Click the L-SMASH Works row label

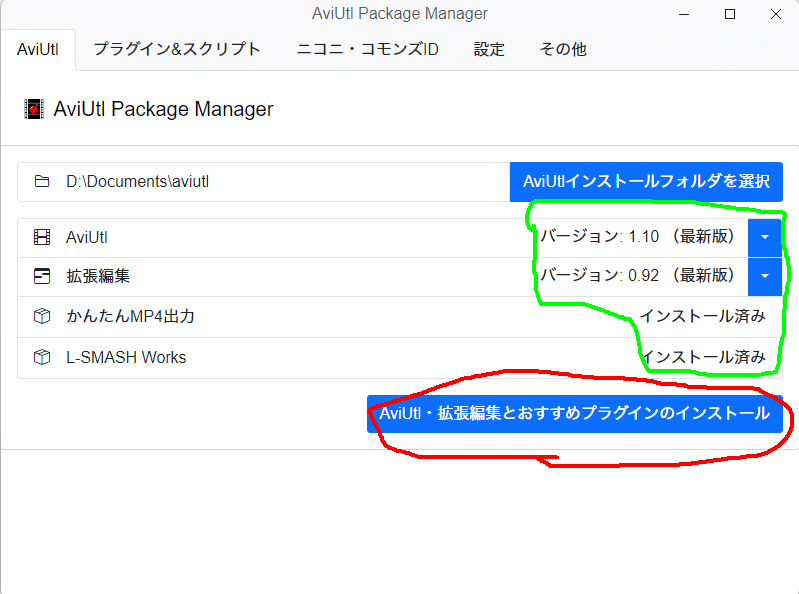pyautogui.click(x=126, y=357)
